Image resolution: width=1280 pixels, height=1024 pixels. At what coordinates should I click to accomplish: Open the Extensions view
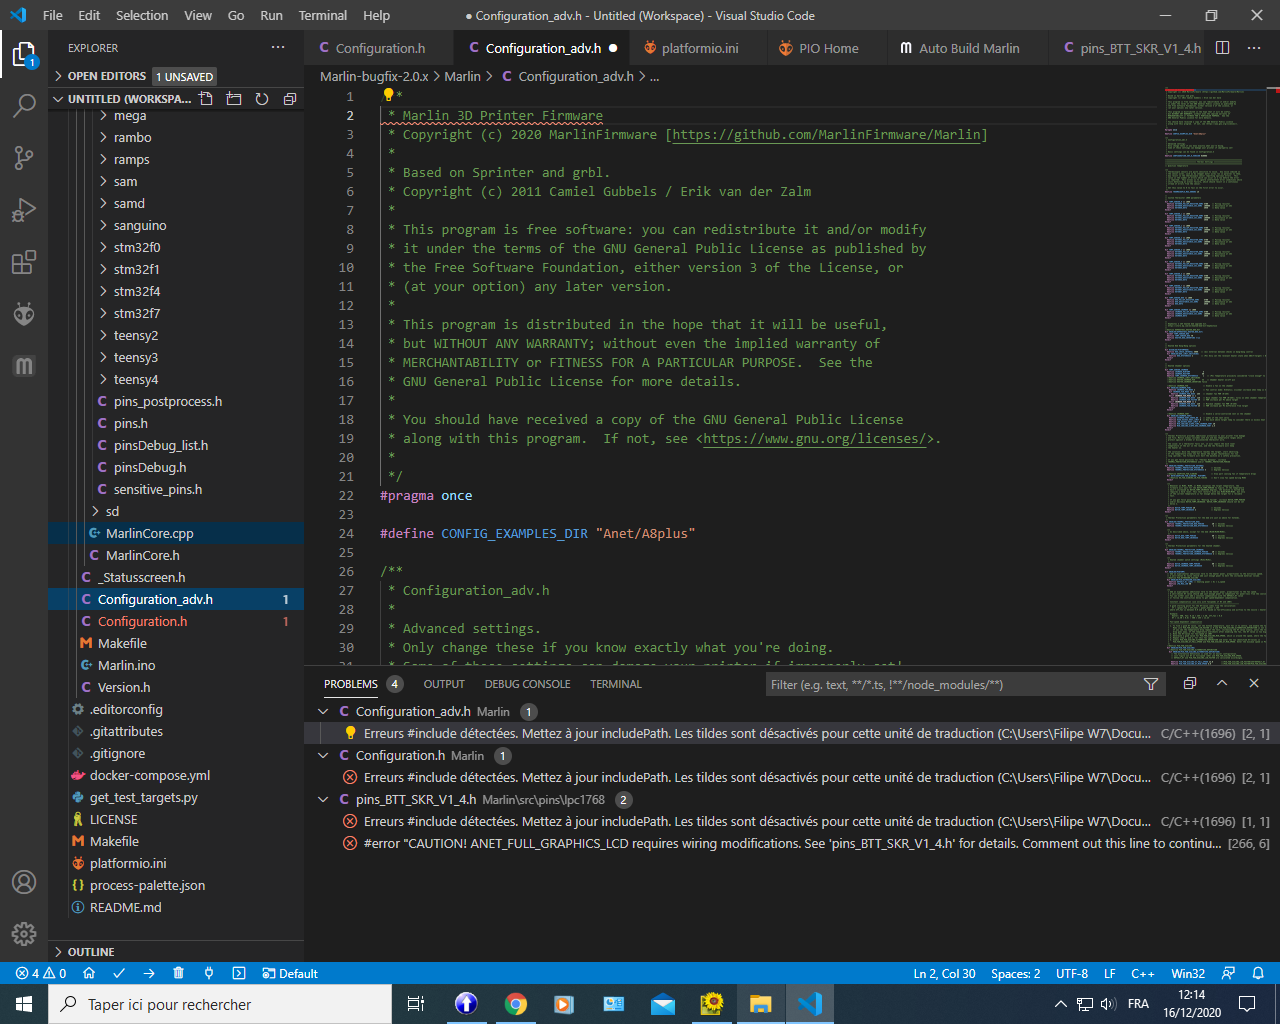(24, 263)
